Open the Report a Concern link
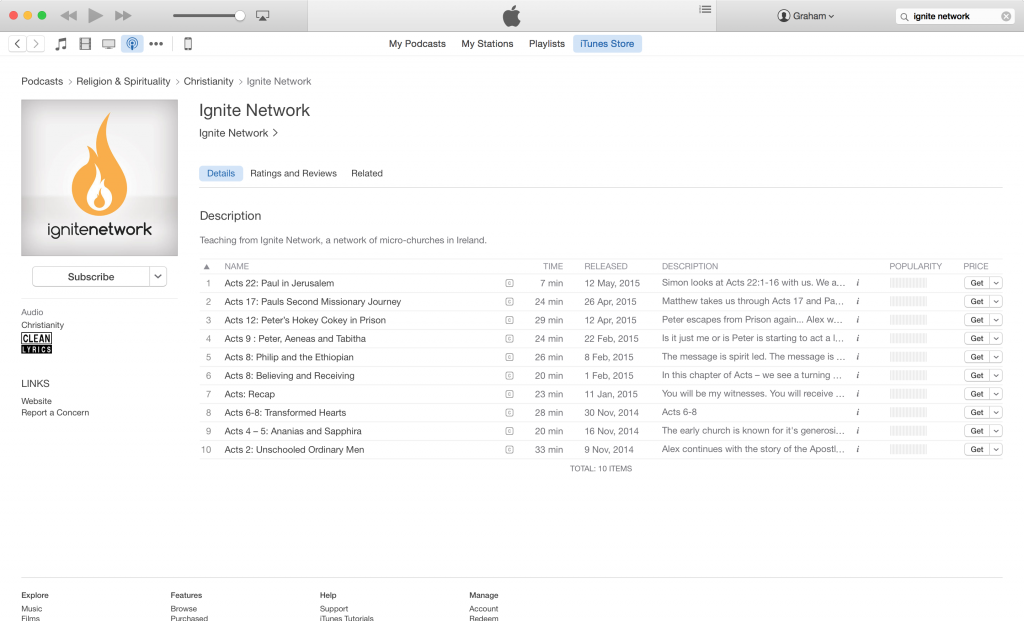This screenshot has height=621, width=1024. click(x=55, y=412)
